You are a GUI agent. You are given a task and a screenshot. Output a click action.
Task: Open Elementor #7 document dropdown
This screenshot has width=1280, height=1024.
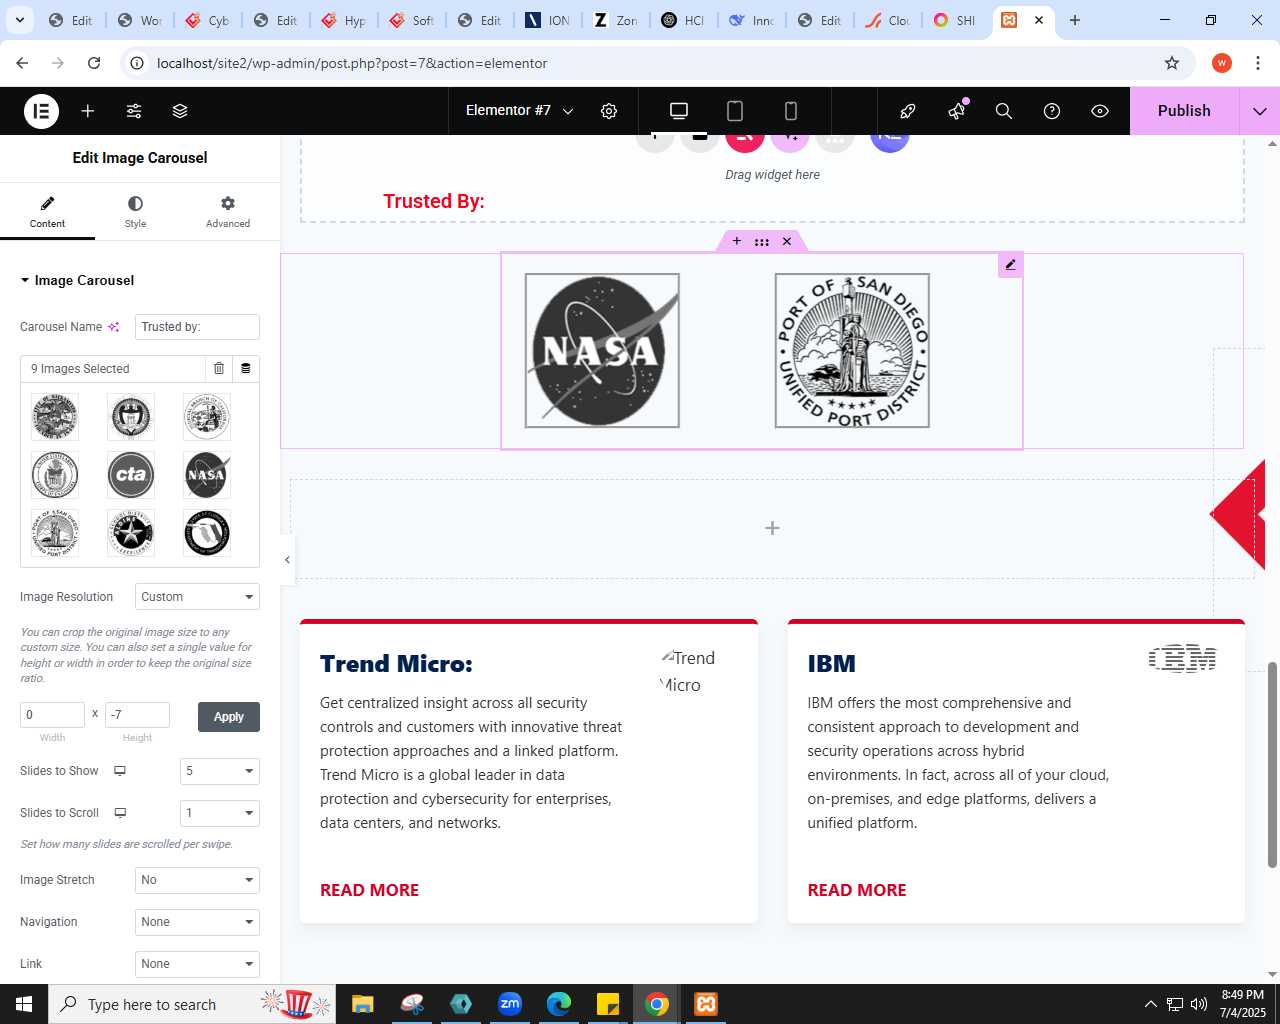(519, 111)
